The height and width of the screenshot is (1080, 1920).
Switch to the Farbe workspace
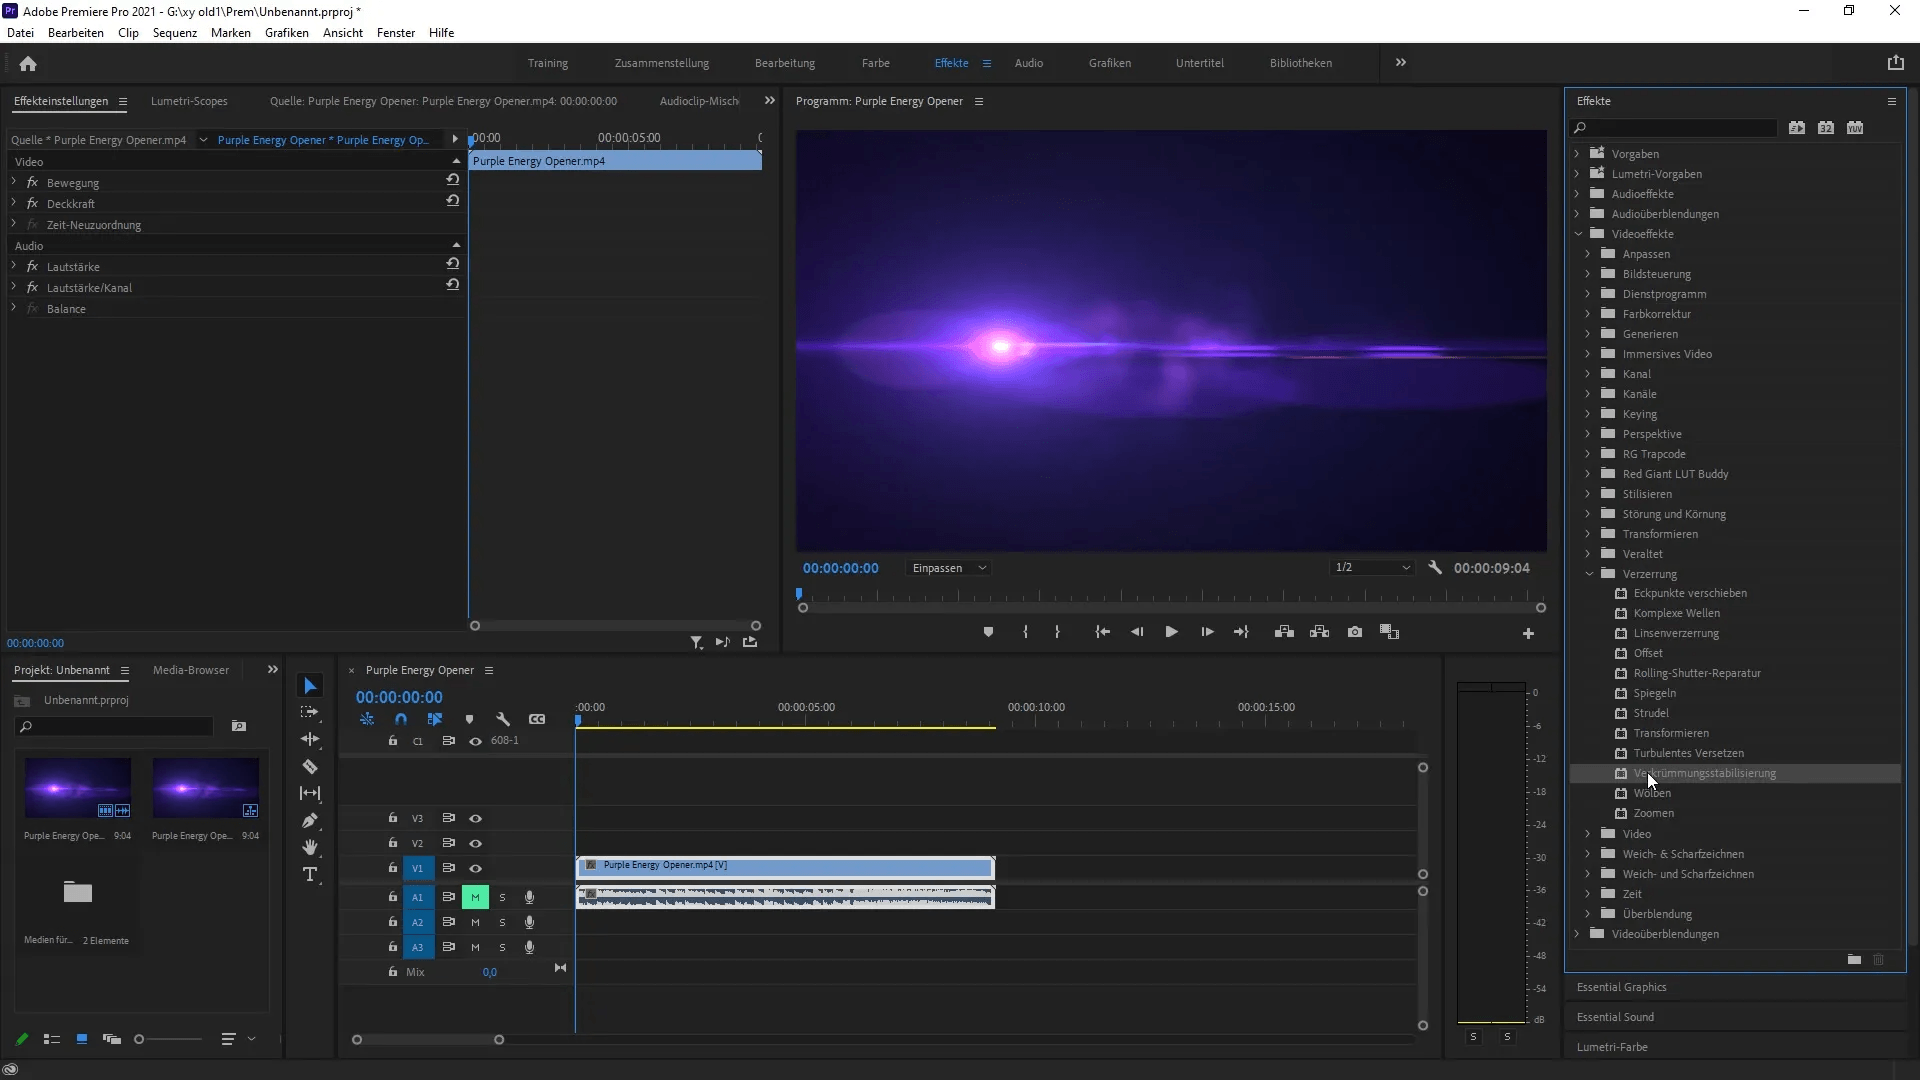pyautogui.click(x=875, y=63)
